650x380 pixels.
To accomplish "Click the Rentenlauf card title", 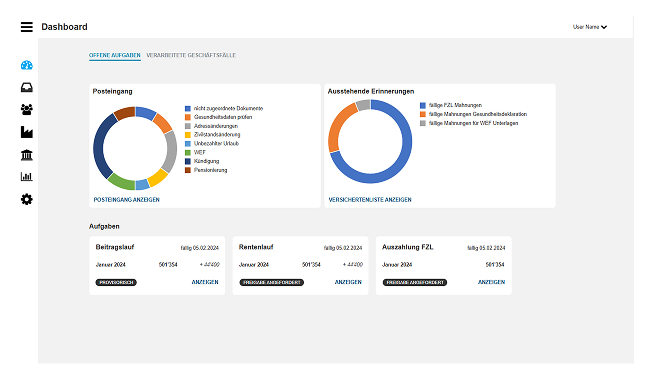I will coord(256,247).
